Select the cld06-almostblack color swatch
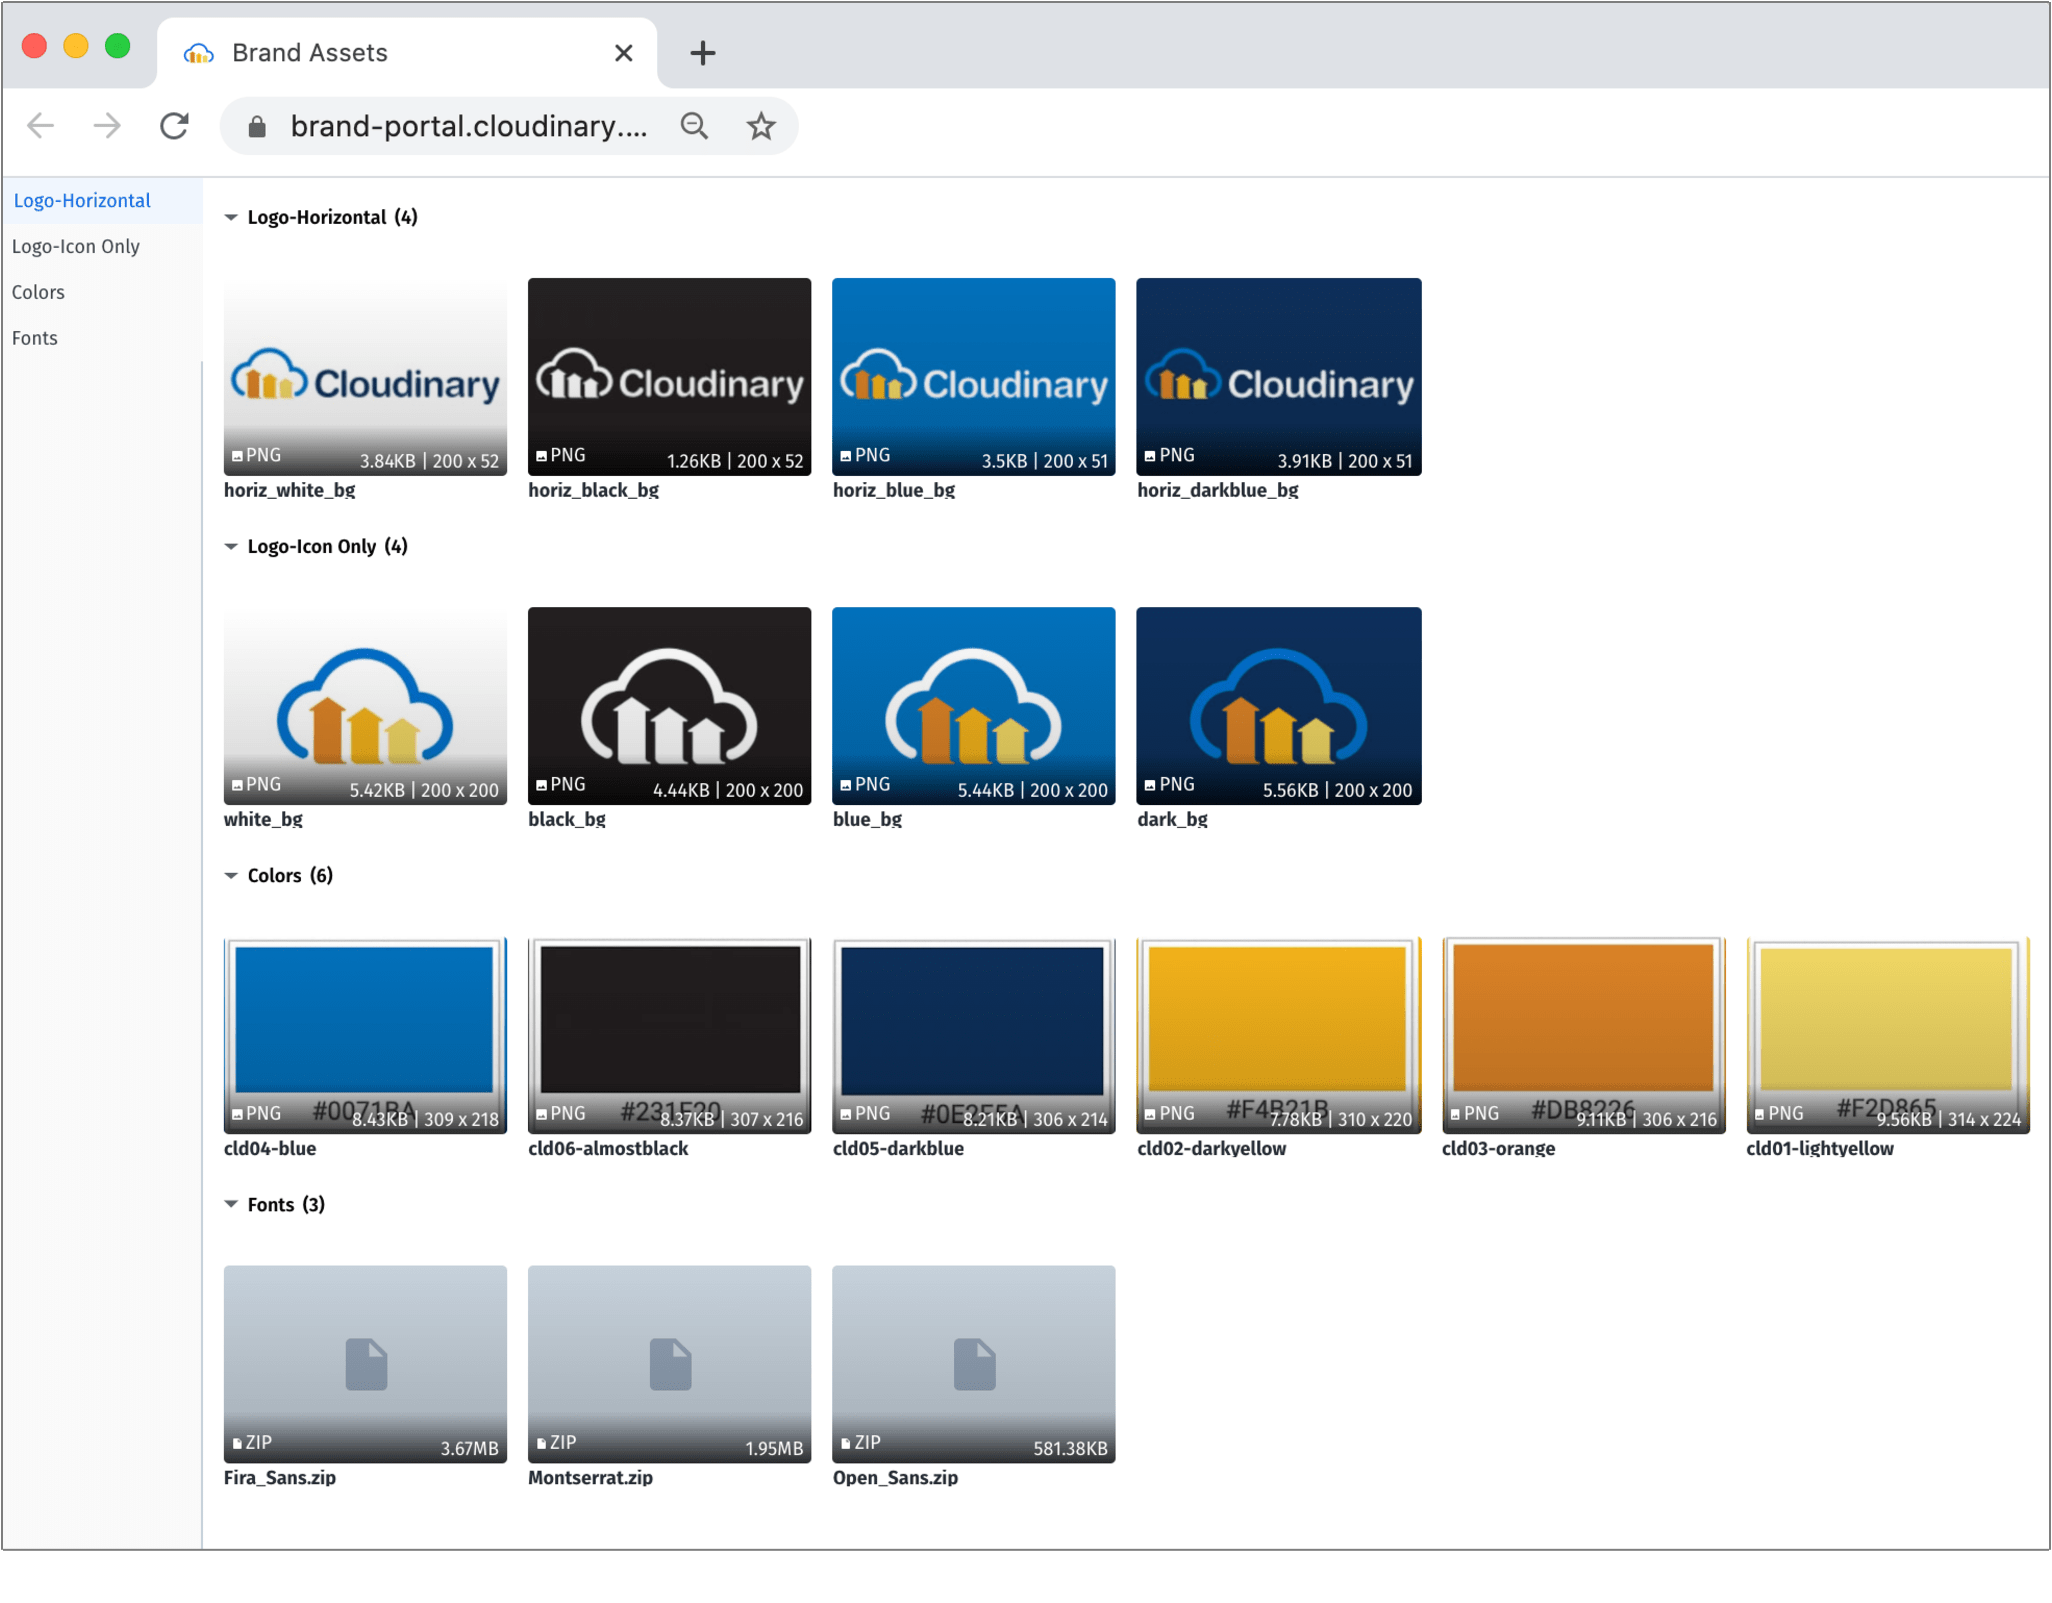This screenshot has height=1603, width=2052. 669,1034
